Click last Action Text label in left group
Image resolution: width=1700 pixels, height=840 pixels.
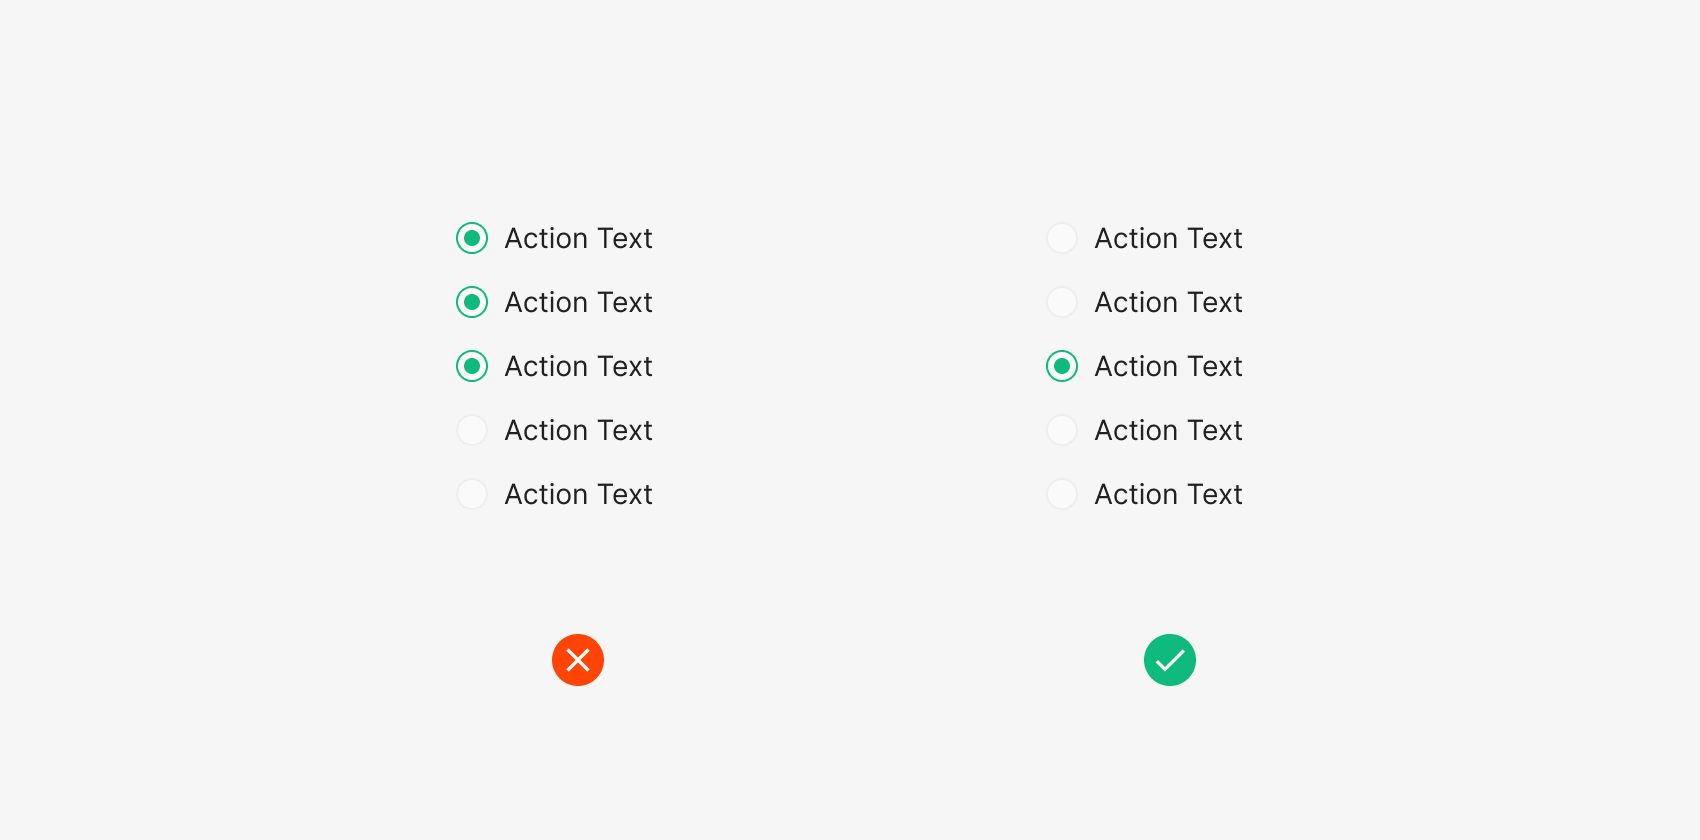(578, 494)
